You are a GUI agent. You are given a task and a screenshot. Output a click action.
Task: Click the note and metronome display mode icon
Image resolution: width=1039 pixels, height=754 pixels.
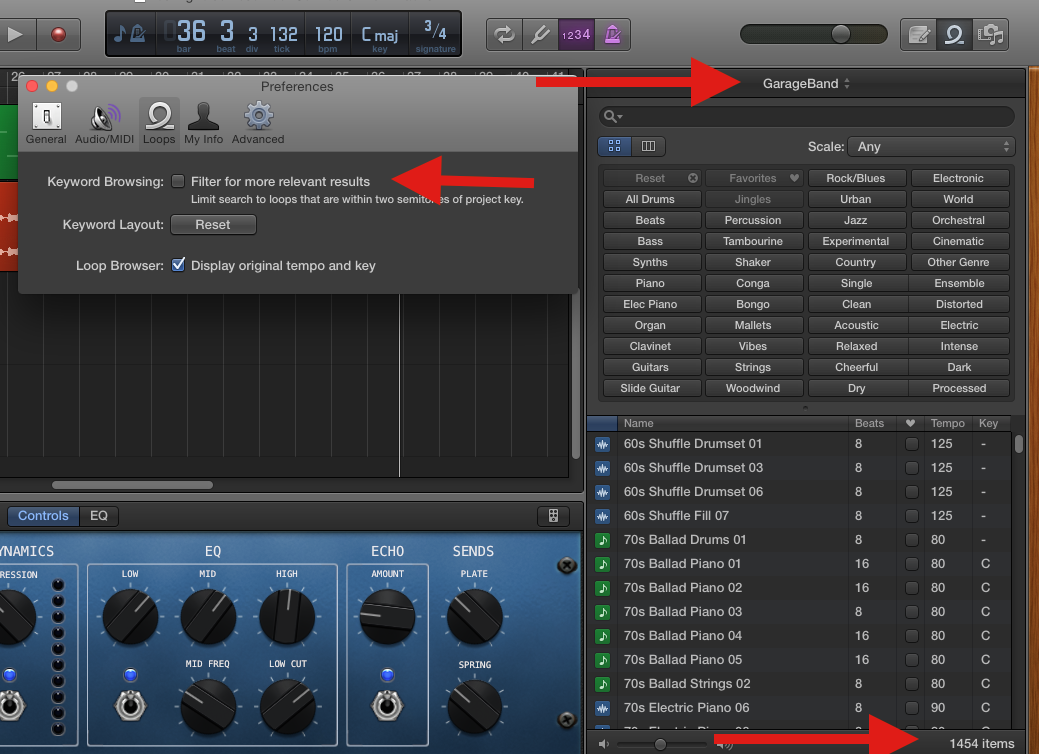pos(130,33)
